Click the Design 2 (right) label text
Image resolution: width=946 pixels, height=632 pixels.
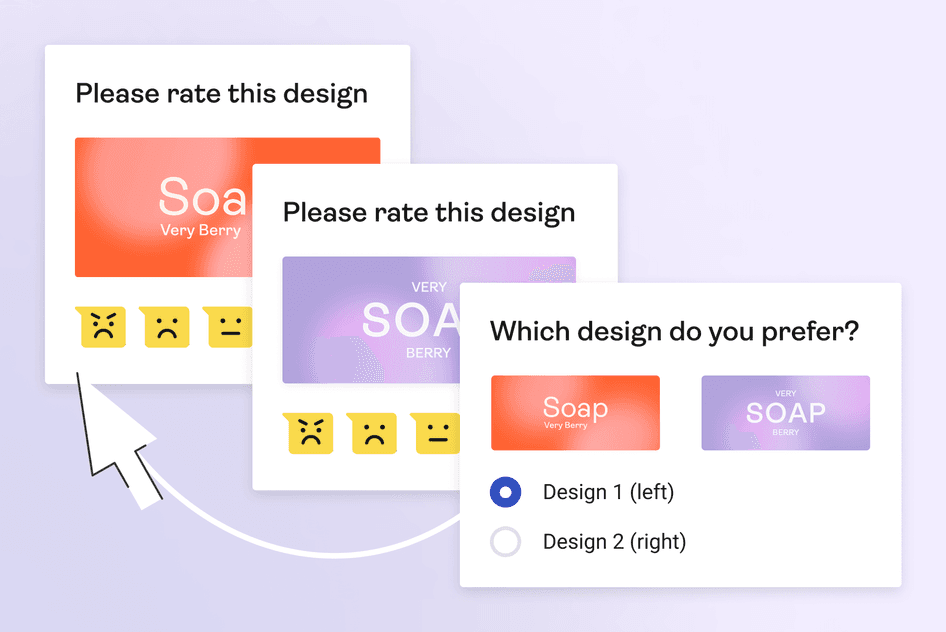coord(614,542)
